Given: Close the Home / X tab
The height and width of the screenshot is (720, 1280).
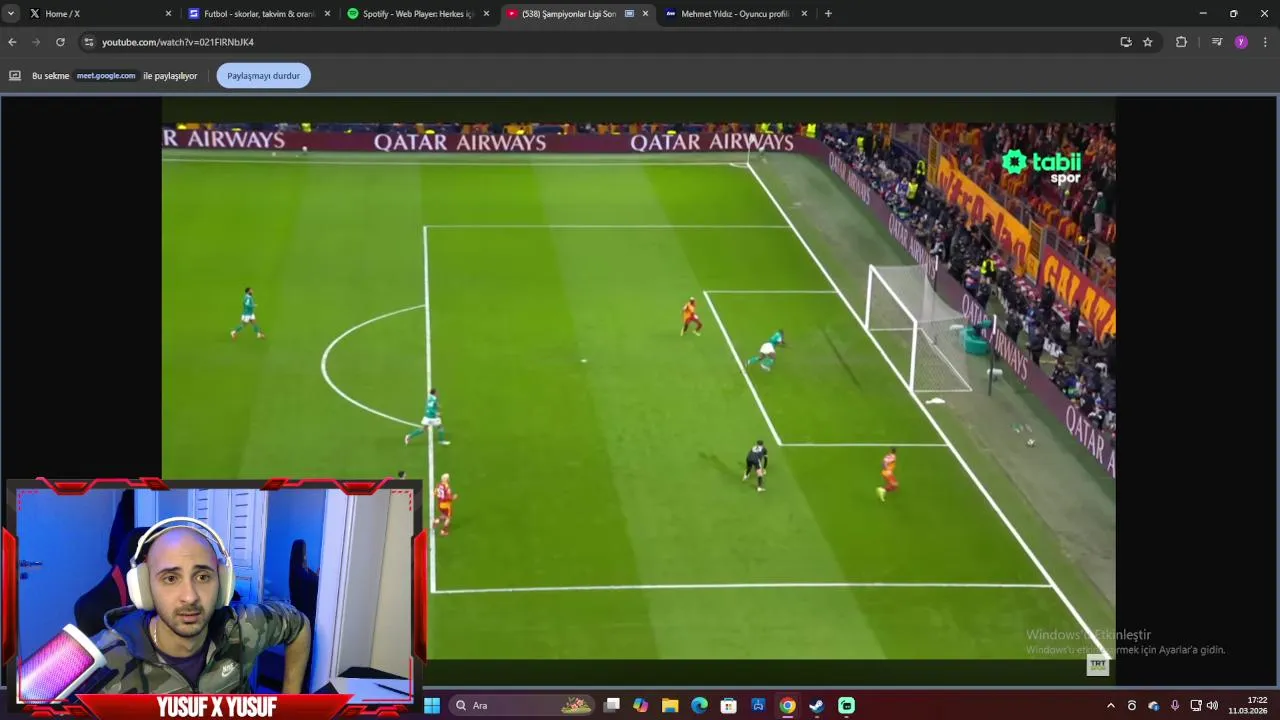Looking at the screenshot, I should [168, 14].
